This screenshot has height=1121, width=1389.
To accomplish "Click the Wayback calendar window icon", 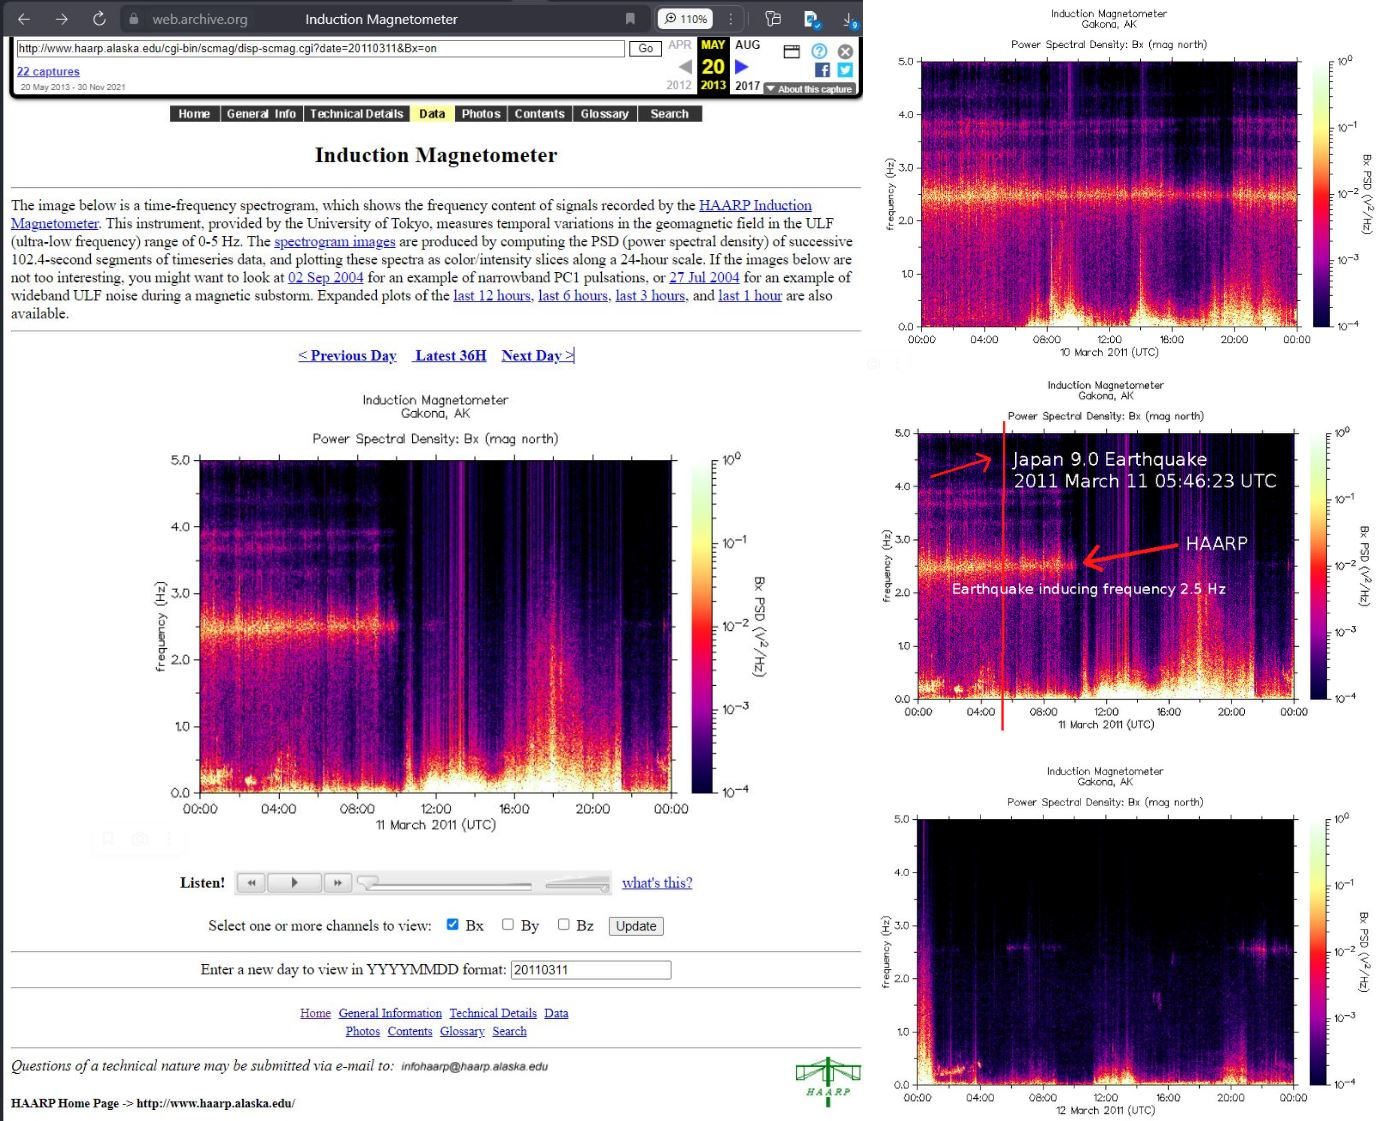I will (x=792, y=52).
